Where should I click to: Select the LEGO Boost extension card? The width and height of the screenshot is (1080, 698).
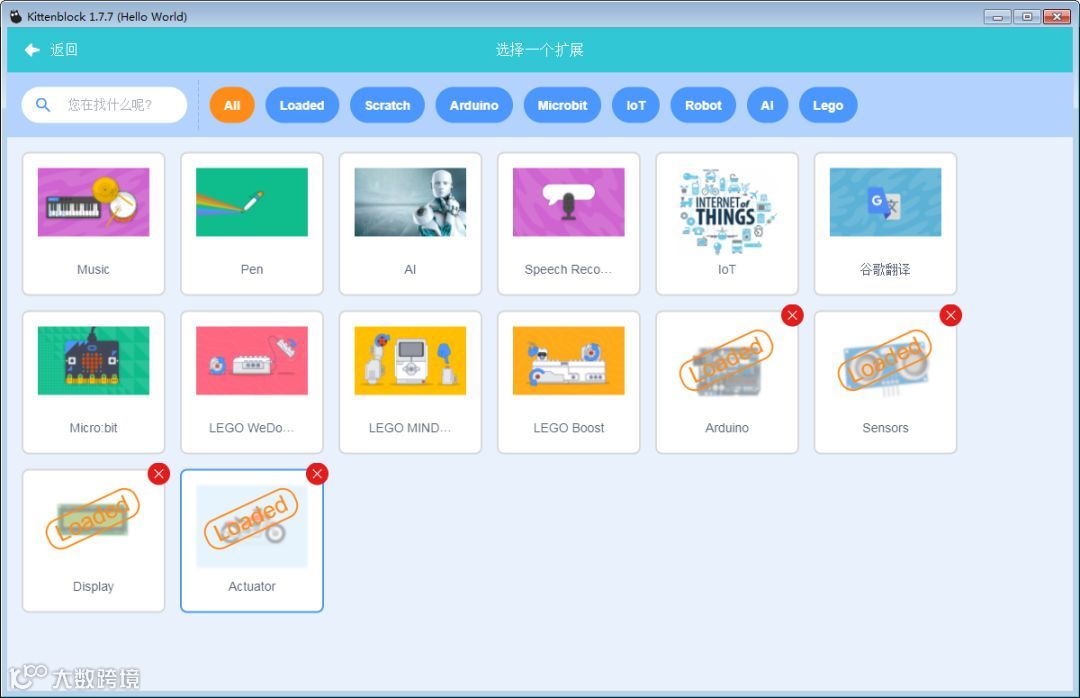coord(569,382)
